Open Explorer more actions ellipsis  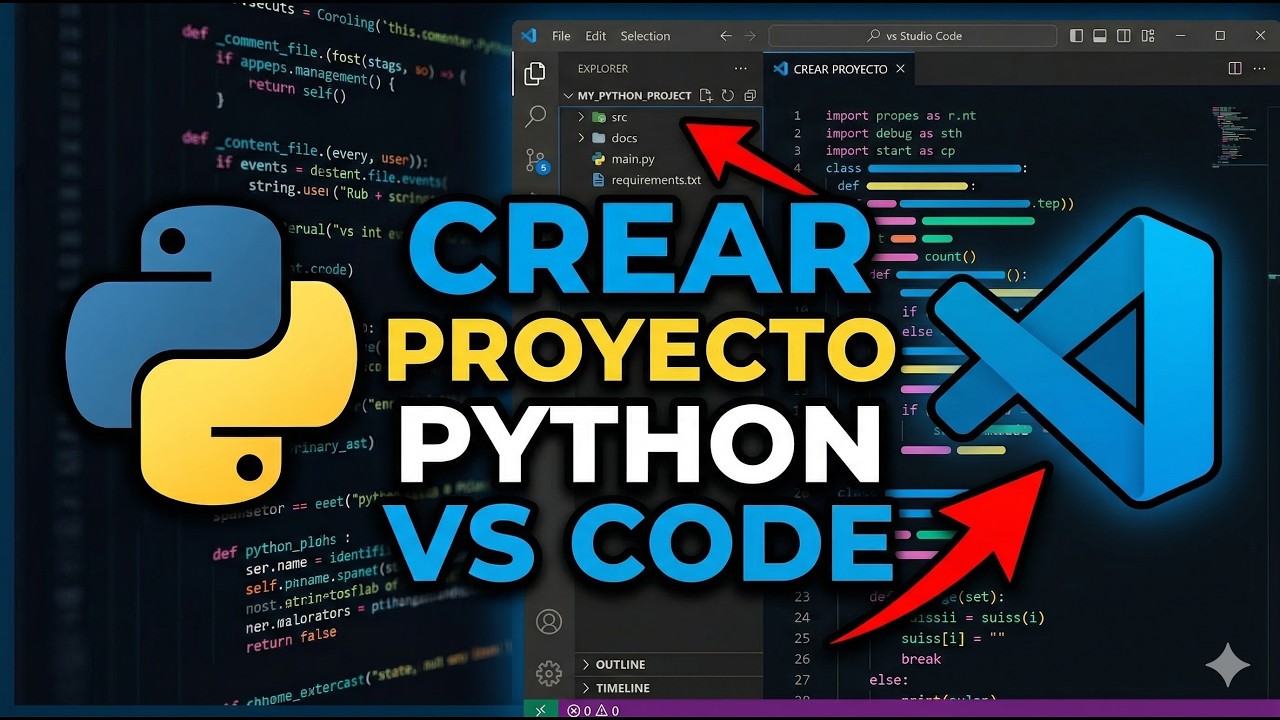pos(741,69)
